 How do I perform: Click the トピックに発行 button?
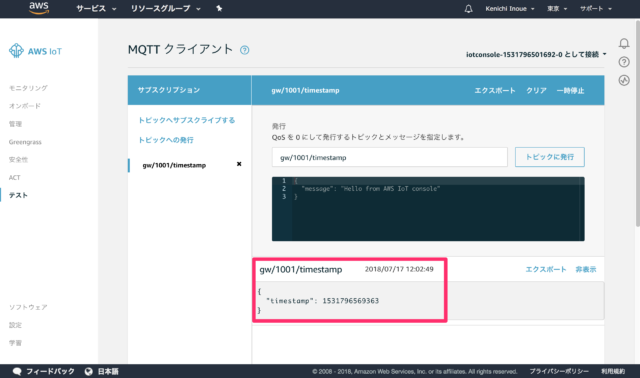pos(550,157)
